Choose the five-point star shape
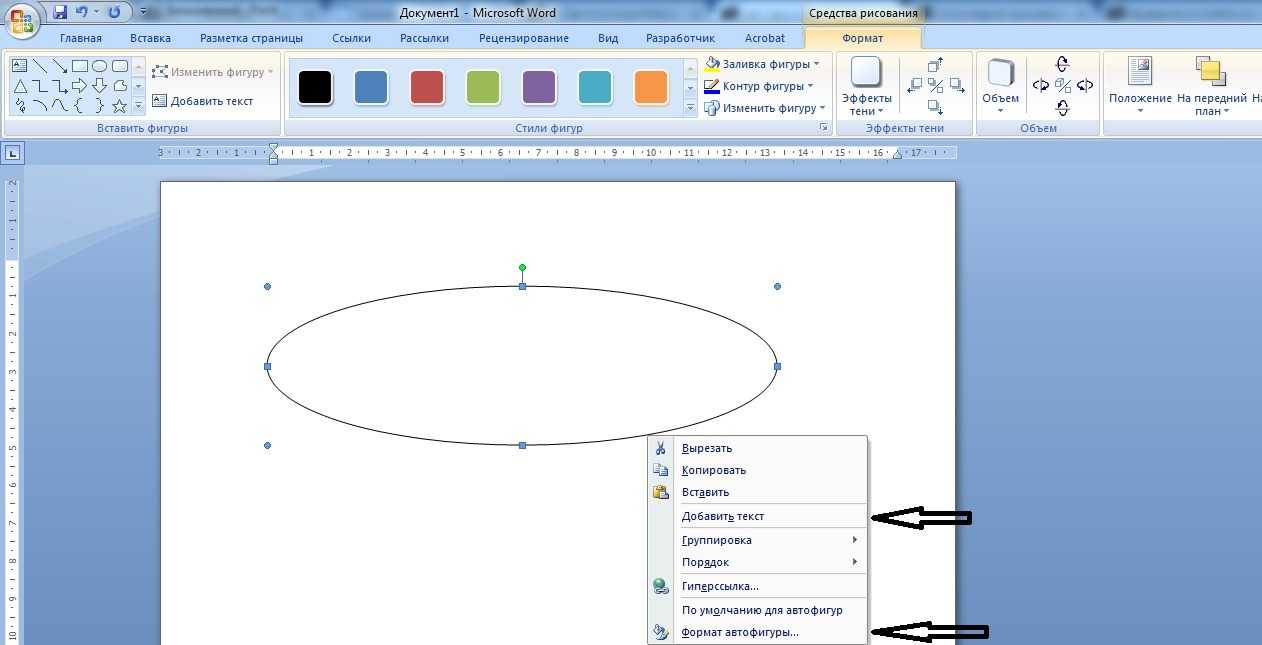The width and height of the screenshot is (1262, 645). [x=119, y=106]
